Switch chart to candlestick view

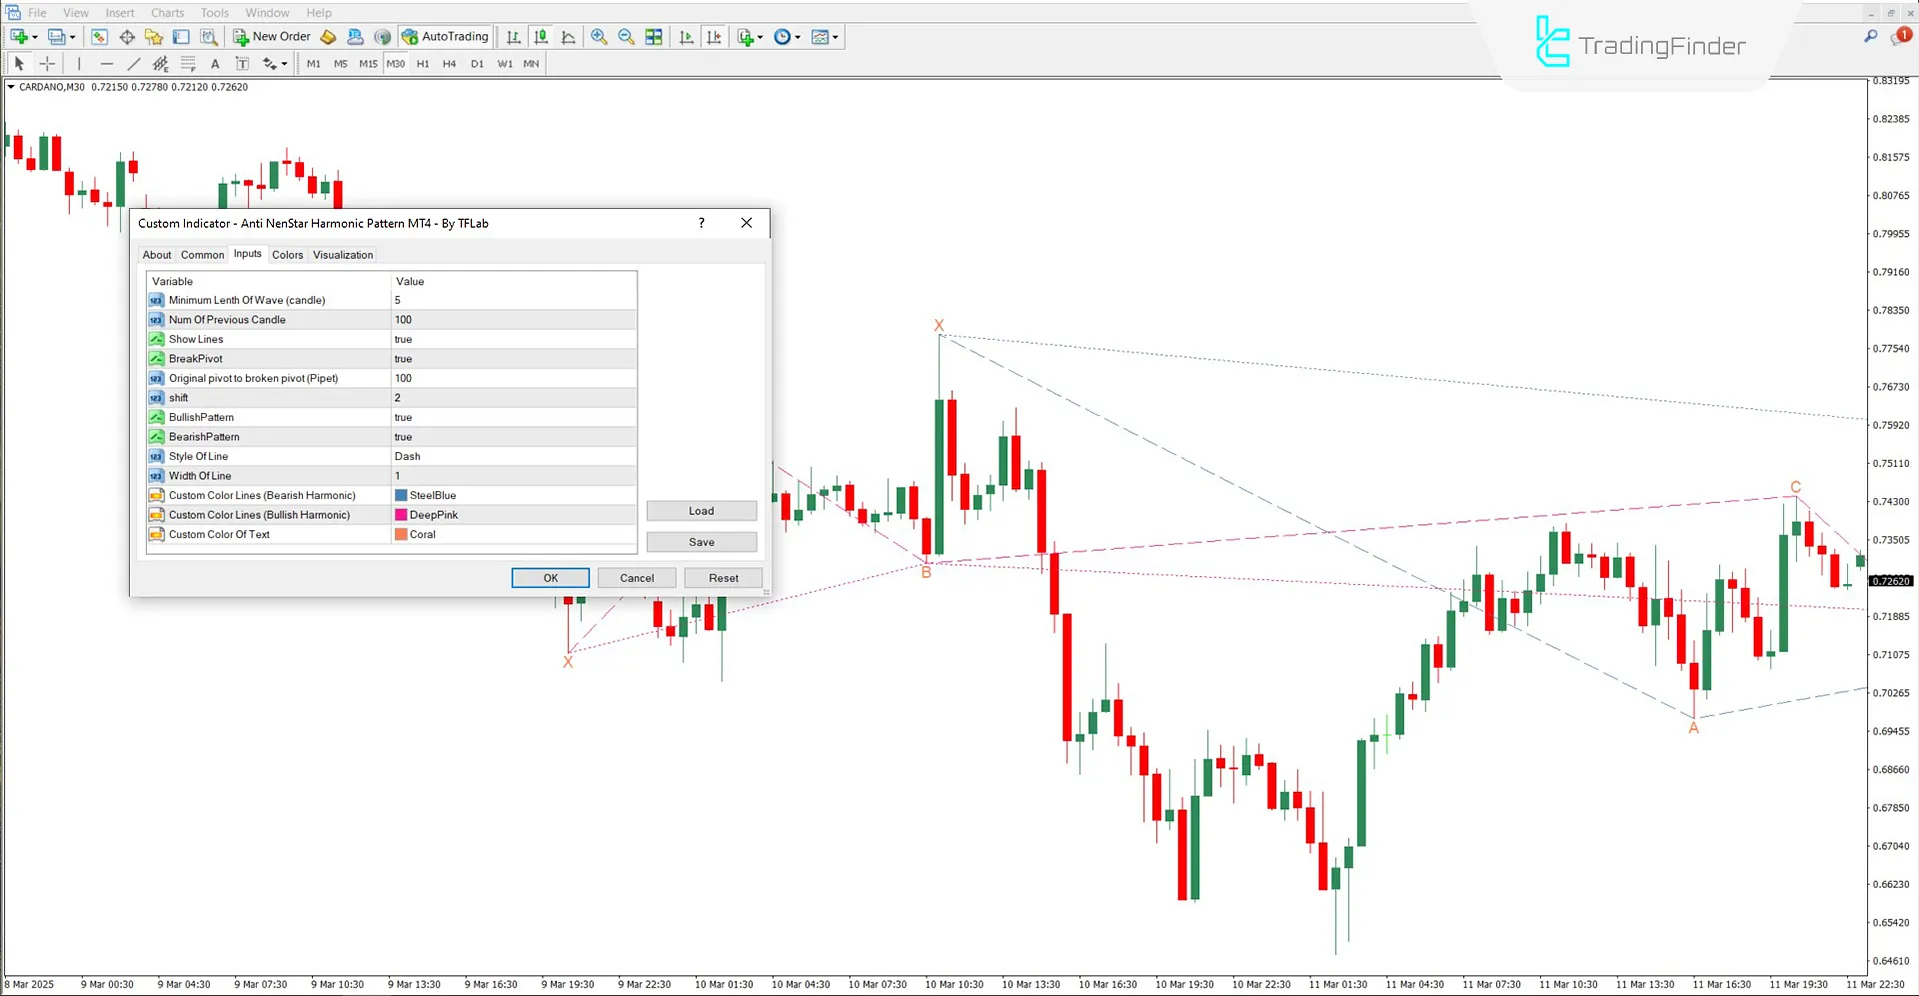541,37
